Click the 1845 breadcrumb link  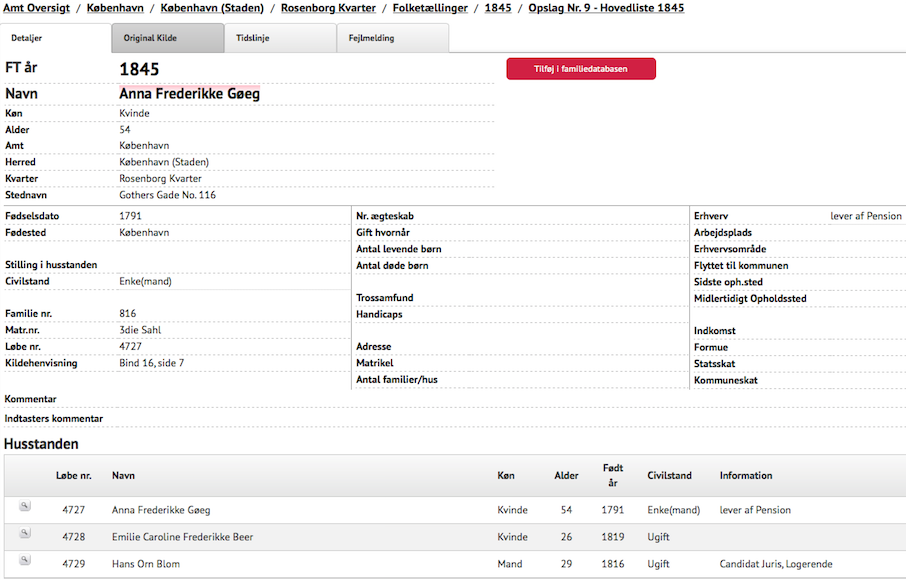pyautogui.click(x=498, y=8)
